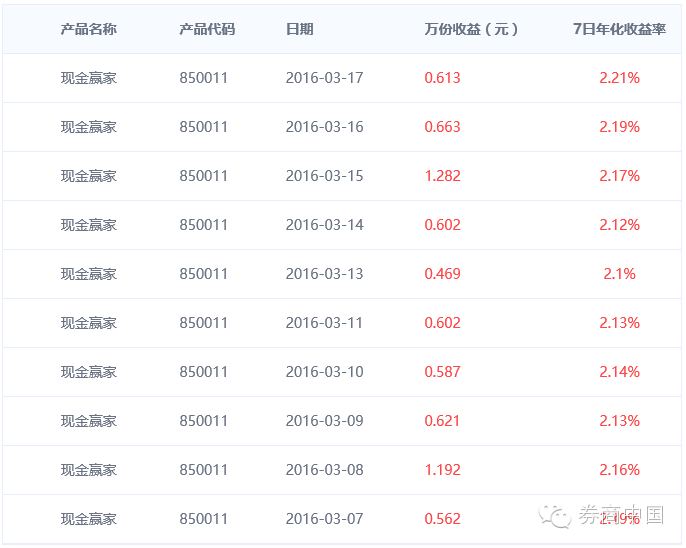Select the 2016-03-16 date cell

pos(324,127)
